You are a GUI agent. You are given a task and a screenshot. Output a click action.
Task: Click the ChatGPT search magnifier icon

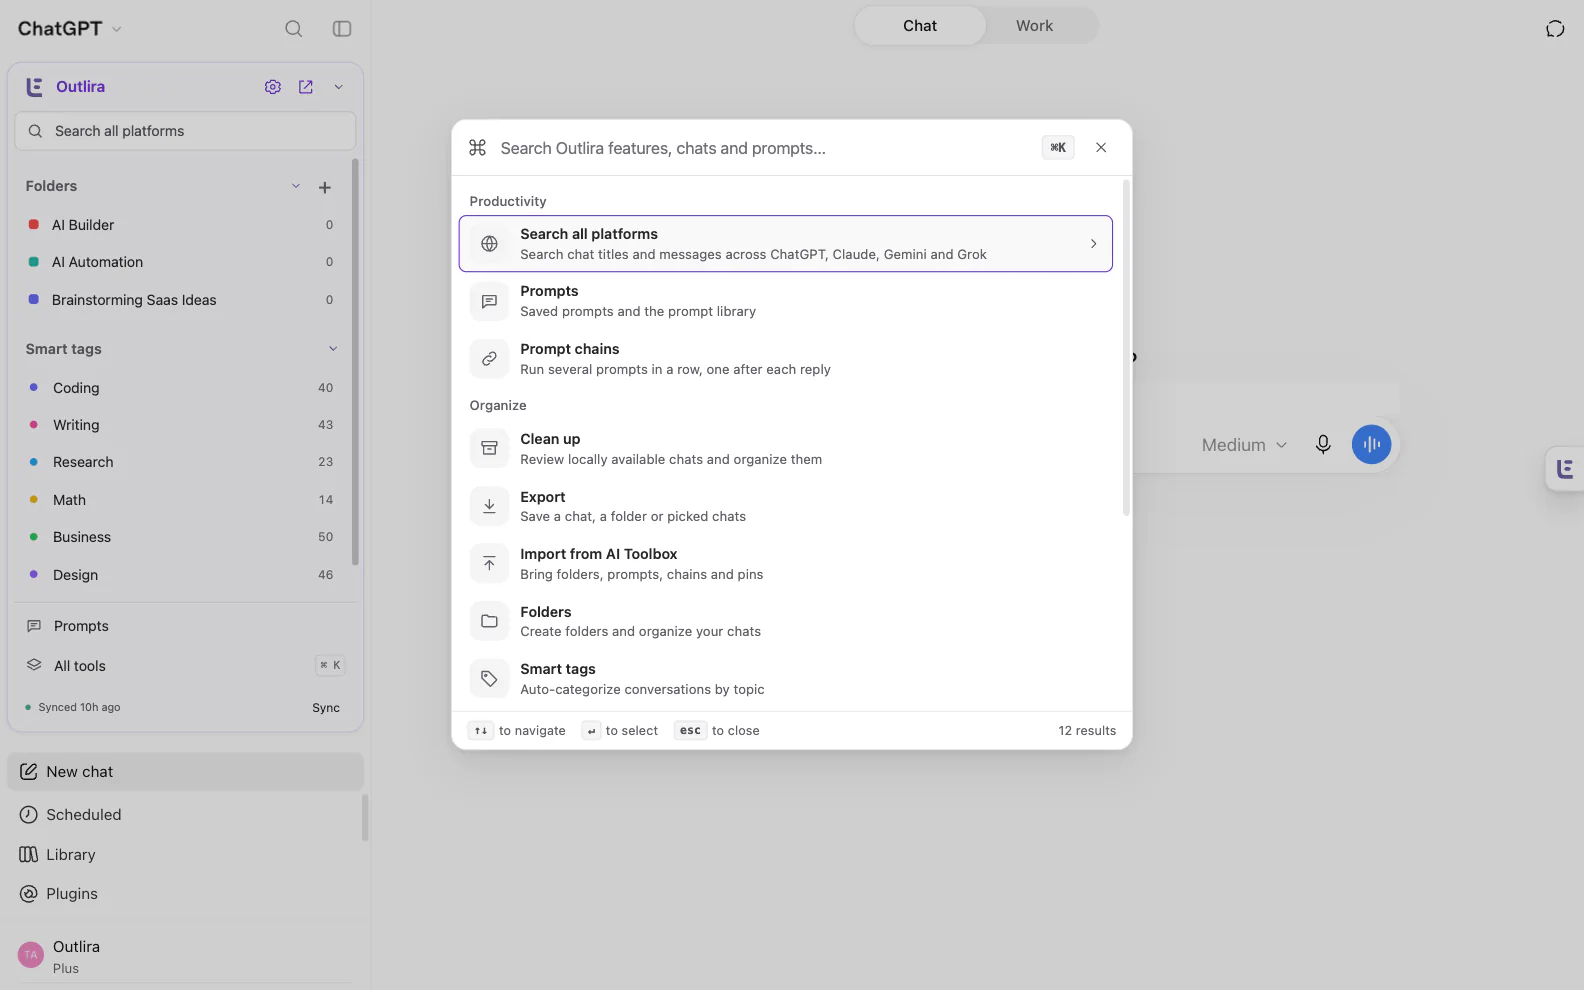[x=294, y=29]
